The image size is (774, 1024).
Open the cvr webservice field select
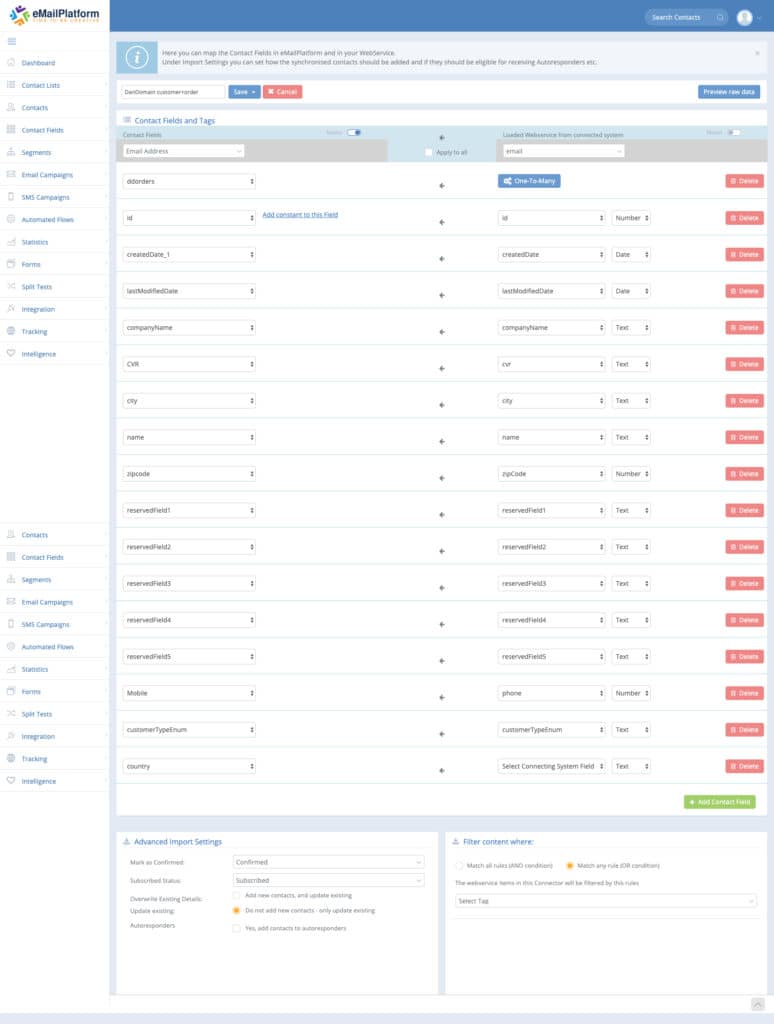click(551, 364)
